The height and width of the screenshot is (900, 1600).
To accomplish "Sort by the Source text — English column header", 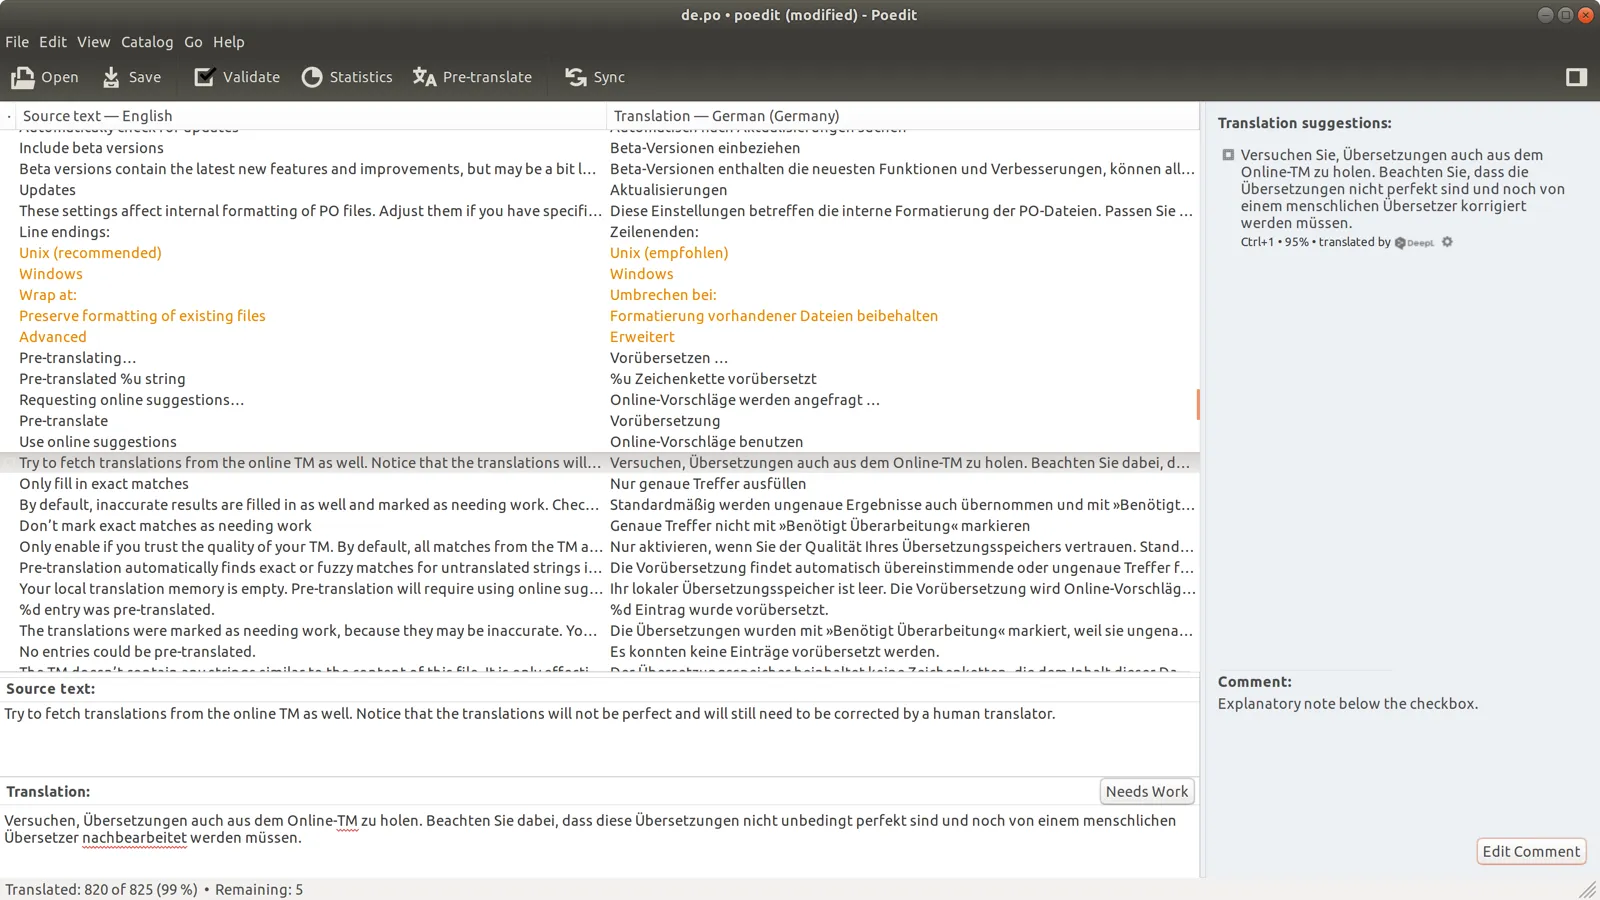I will (x=97, y=116).
